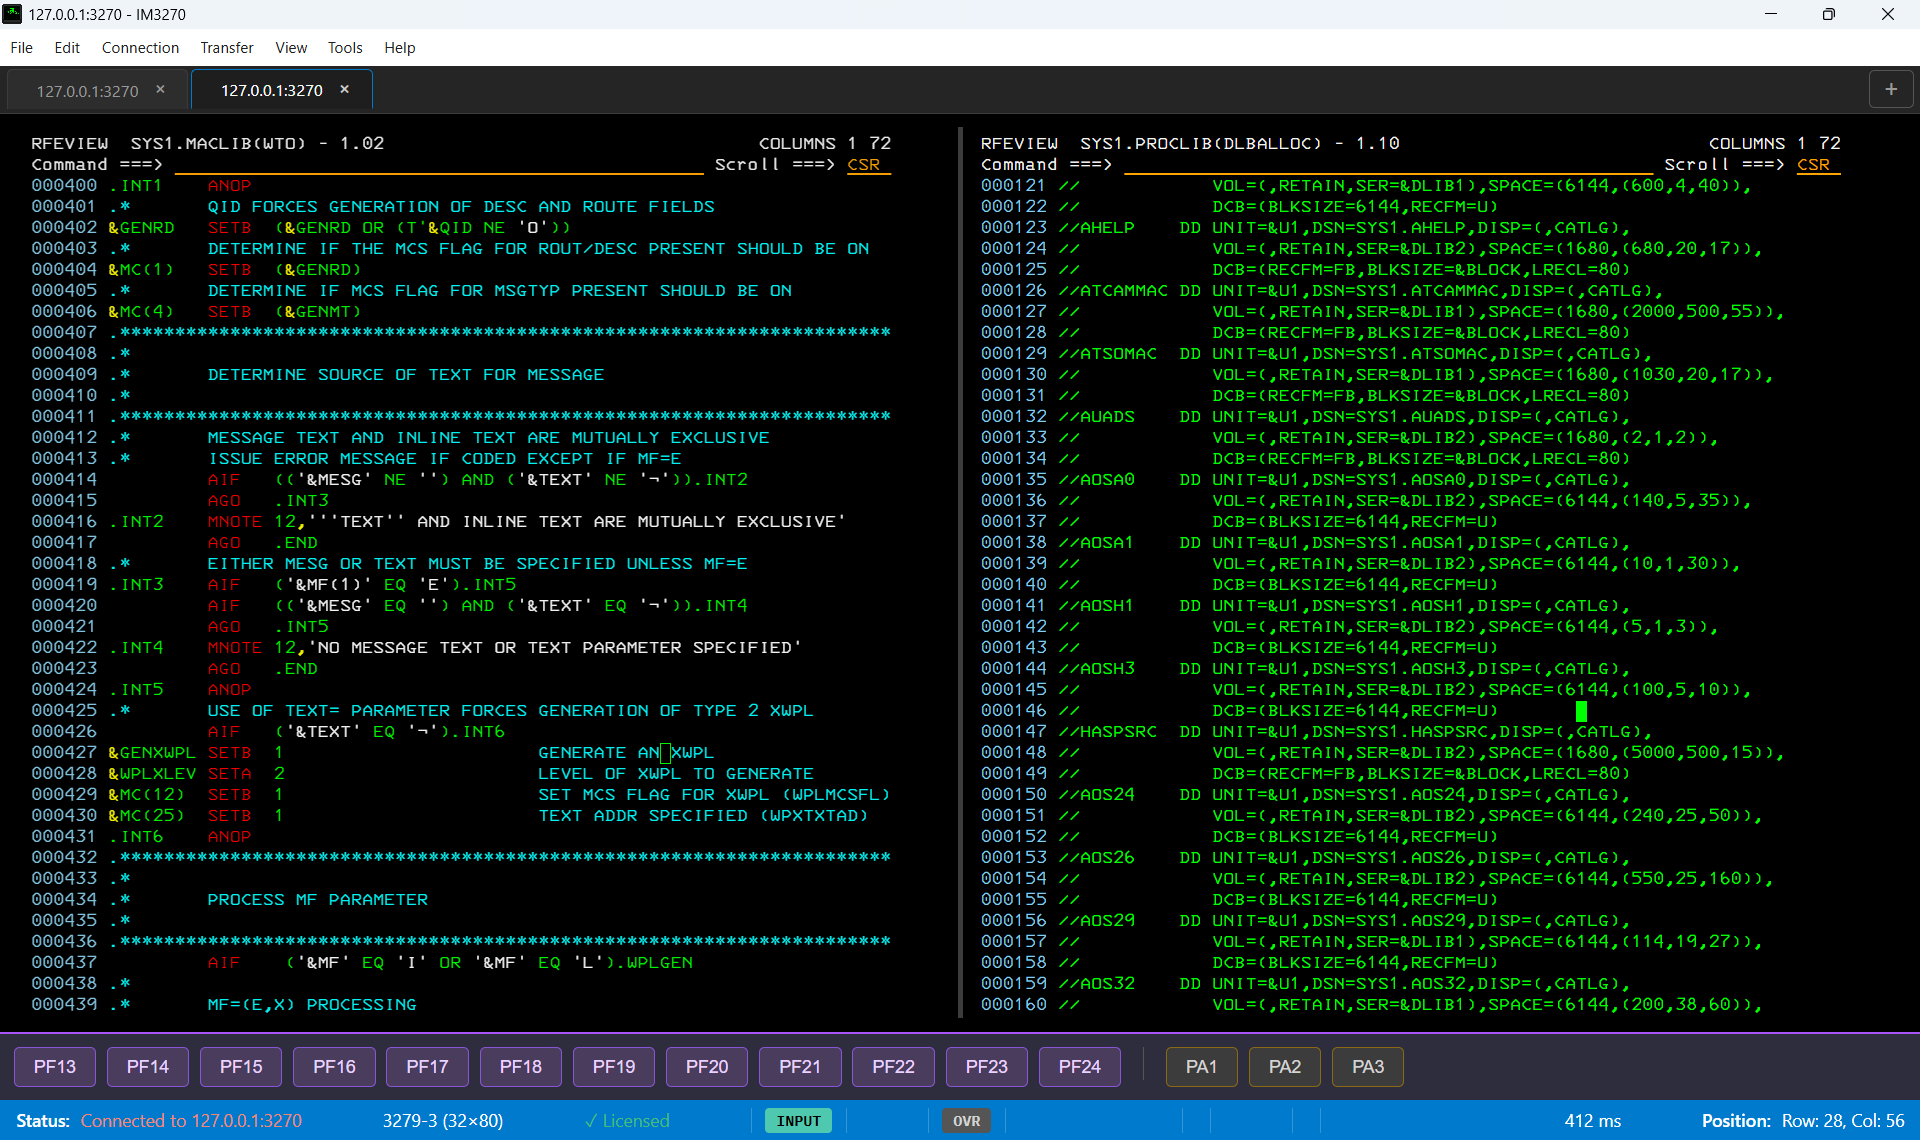Toggle the OVR overwrite mode indicator
1920x1140 pixels.
(967, 1121)
